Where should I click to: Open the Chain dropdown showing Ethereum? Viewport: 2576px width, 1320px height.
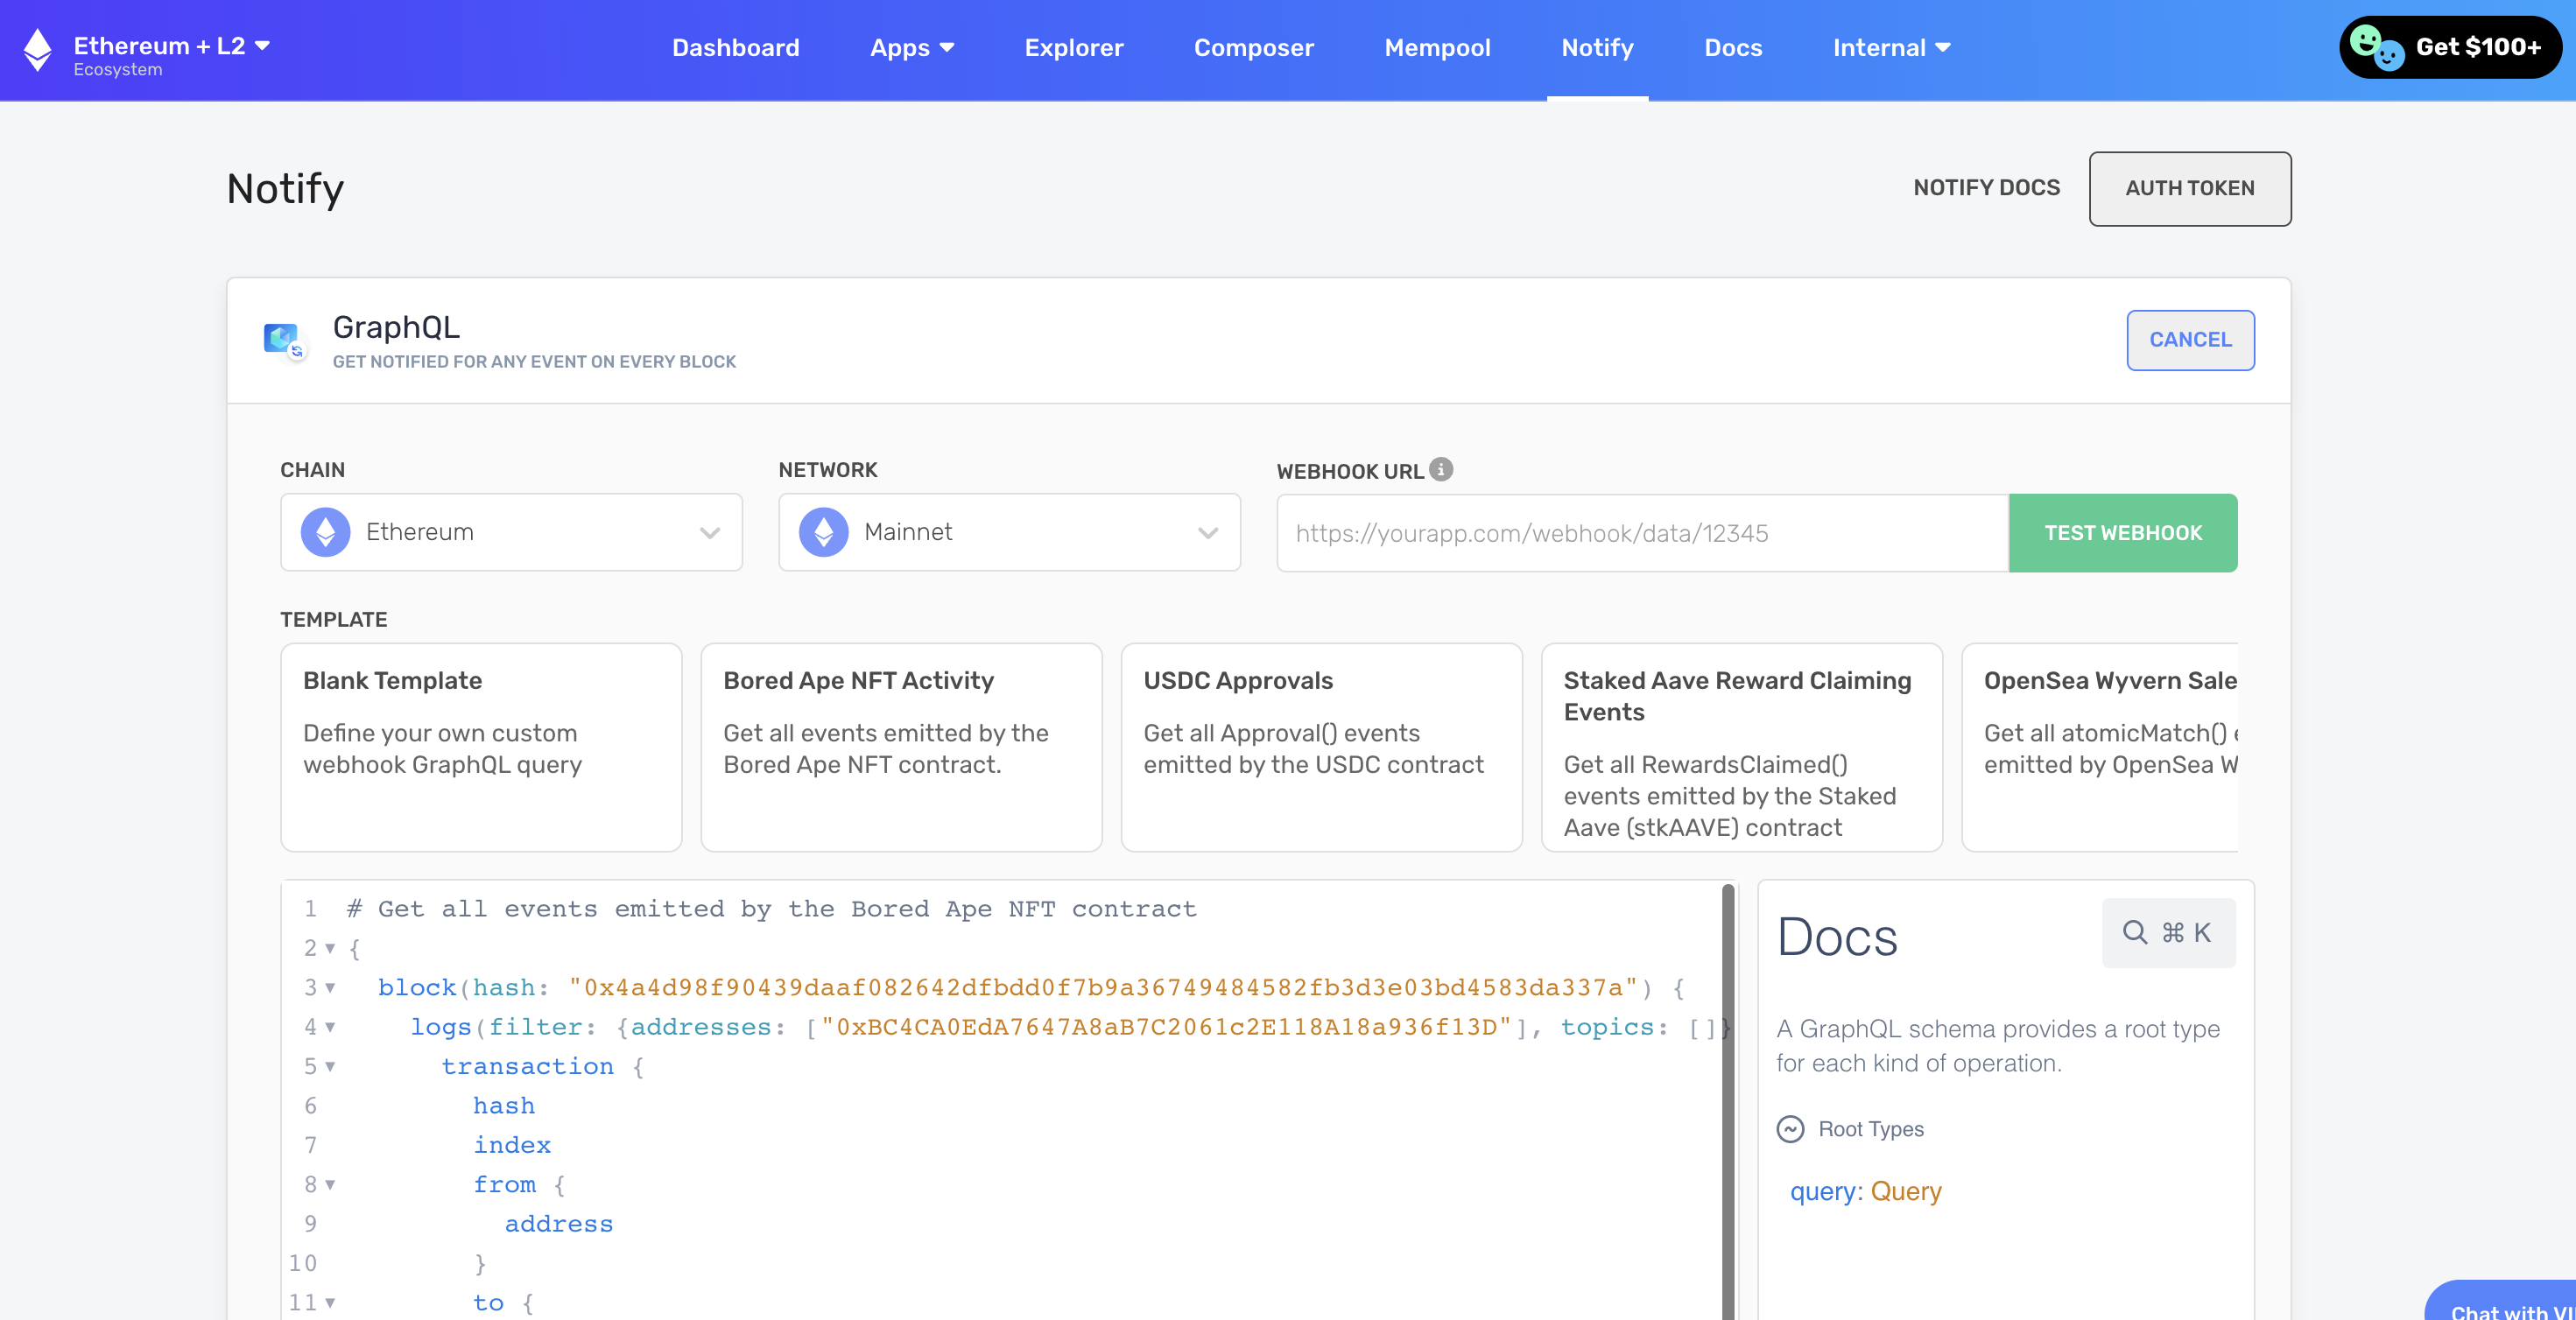511,532
